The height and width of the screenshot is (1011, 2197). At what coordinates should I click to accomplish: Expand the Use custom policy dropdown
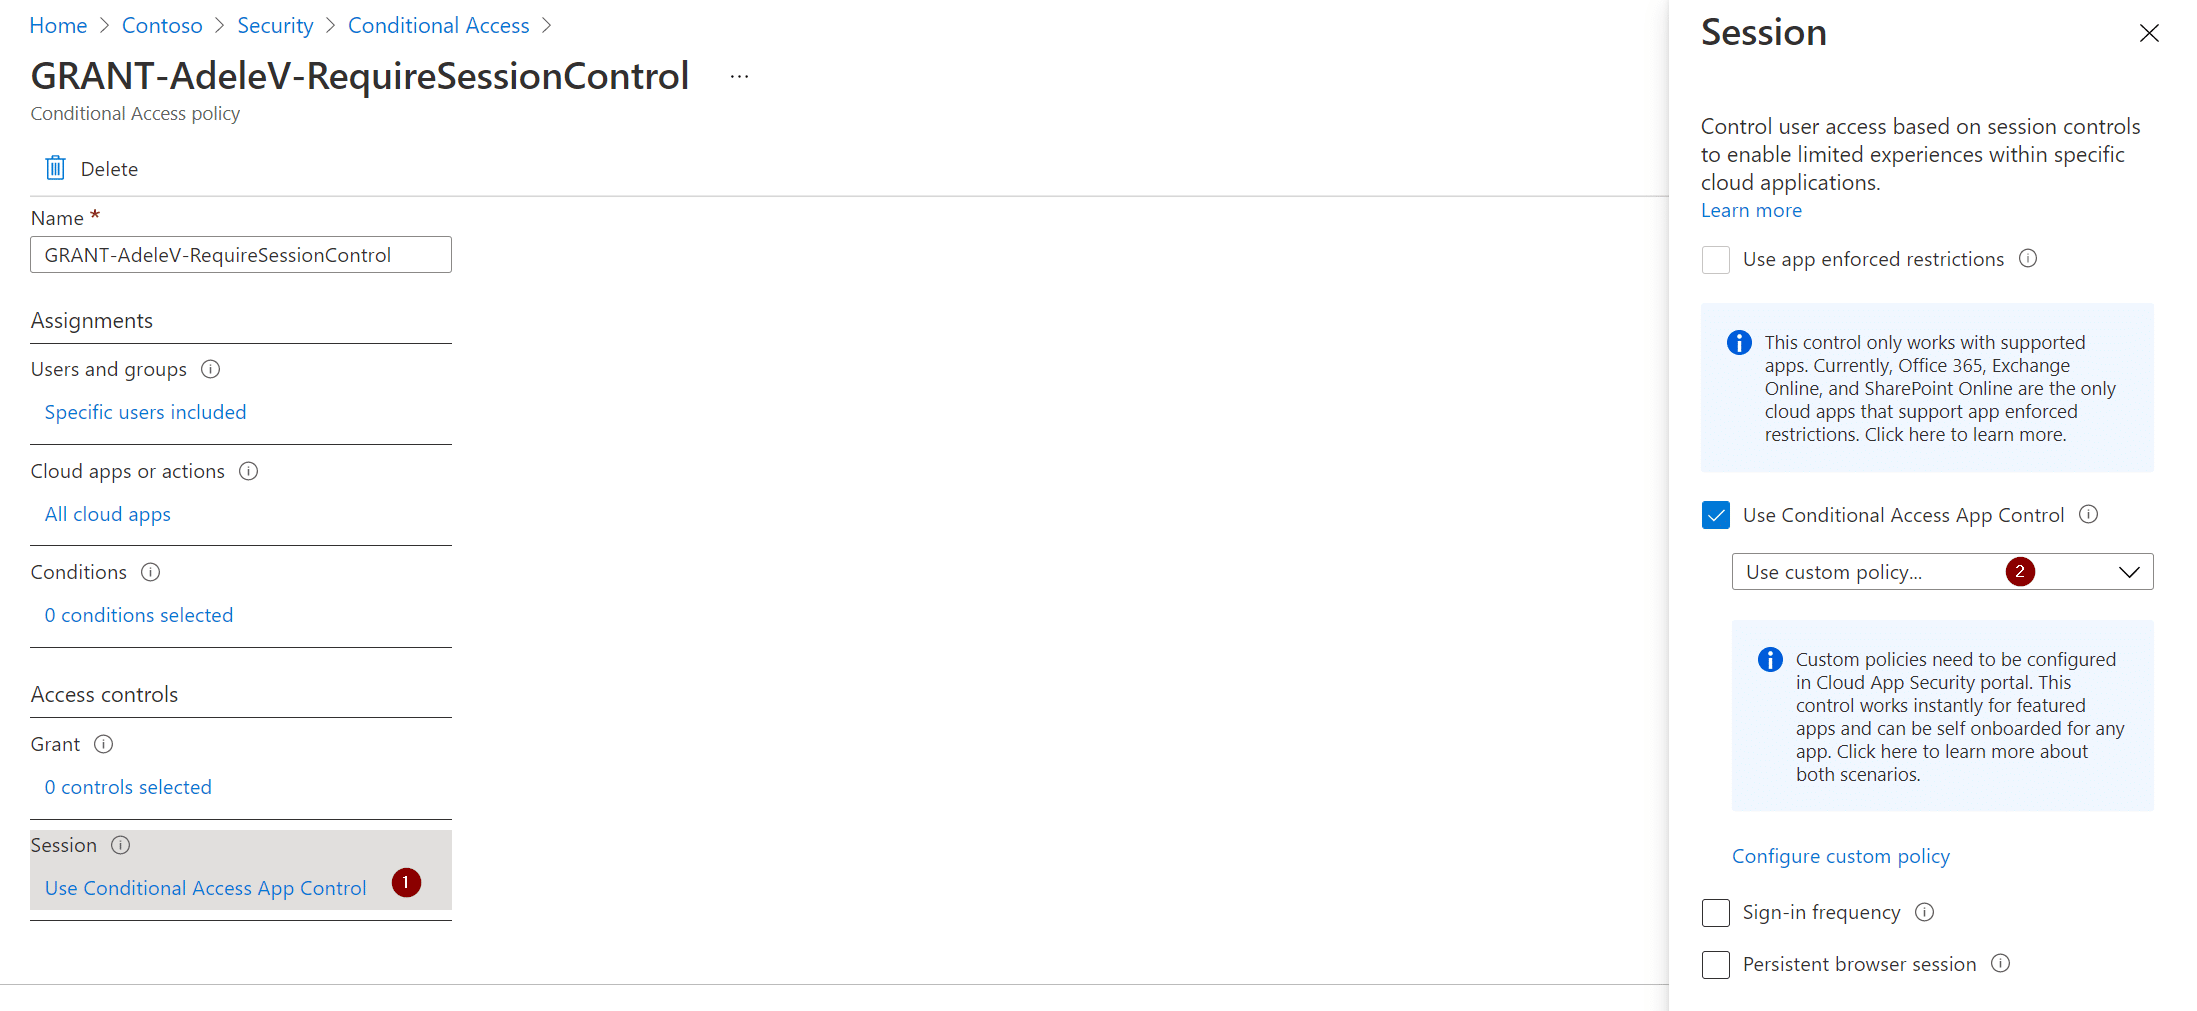pos(1942,572)
